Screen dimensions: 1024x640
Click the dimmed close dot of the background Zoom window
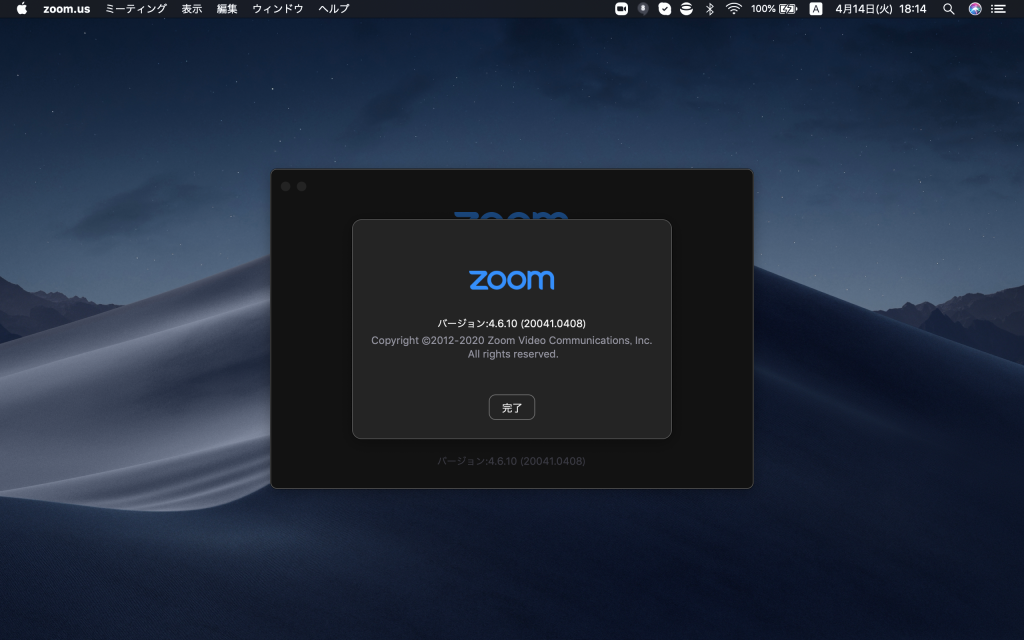click(285, 186)
